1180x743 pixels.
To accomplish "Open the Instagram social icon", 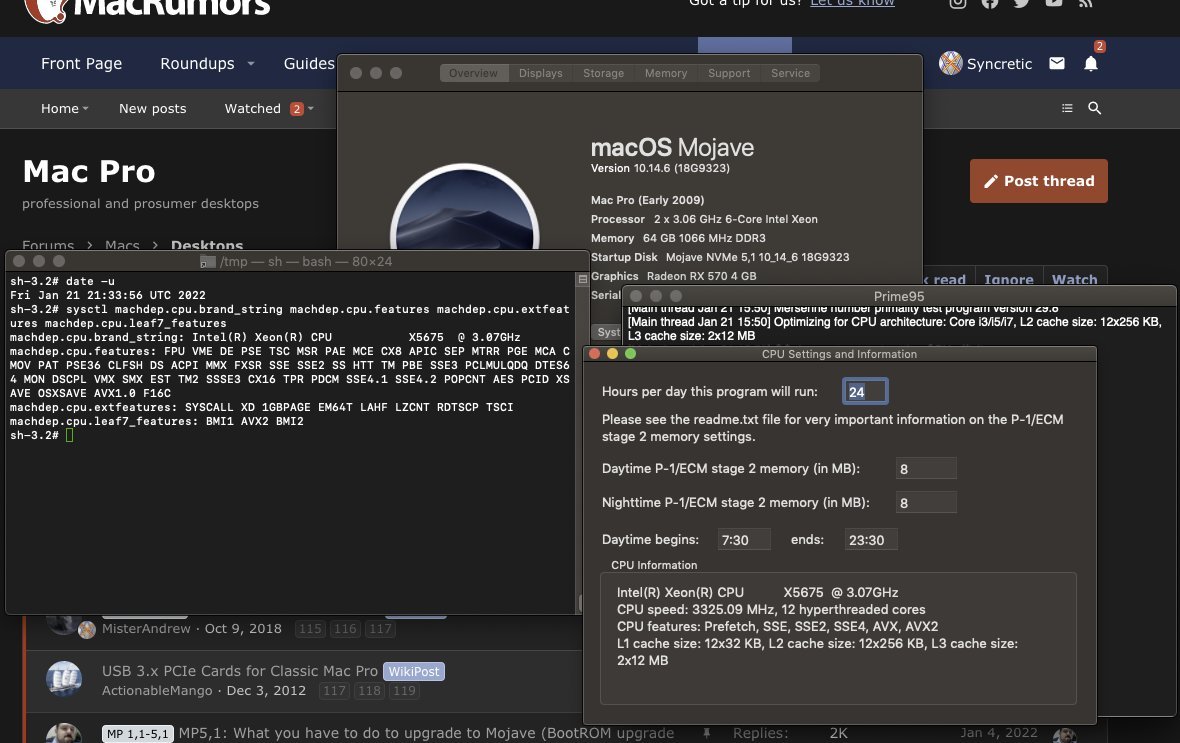I will pyautogui.click(x=957, y=3).
